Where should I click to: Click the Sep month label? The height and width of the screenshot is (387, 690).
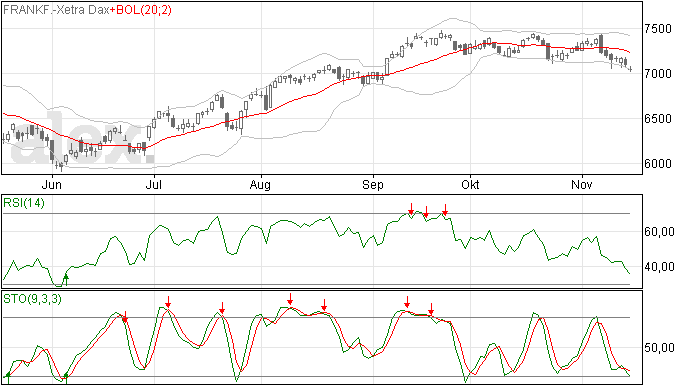click(373, 185)
